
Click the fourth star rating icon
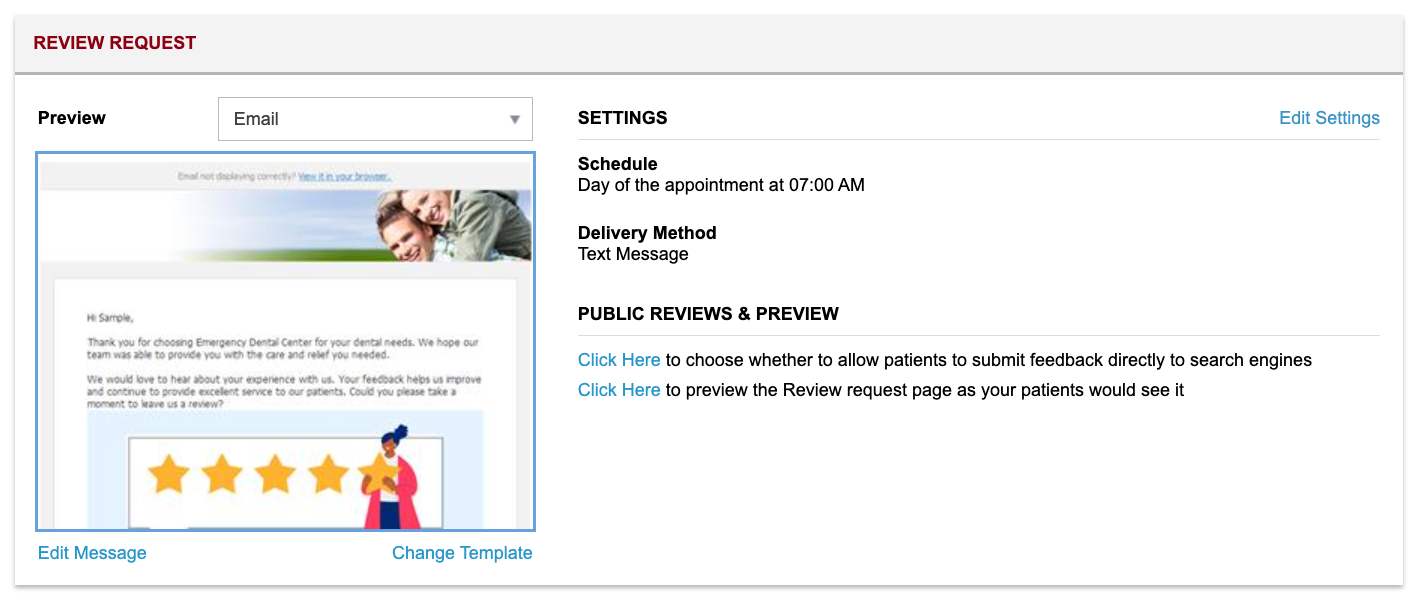[x=326, y=474]
